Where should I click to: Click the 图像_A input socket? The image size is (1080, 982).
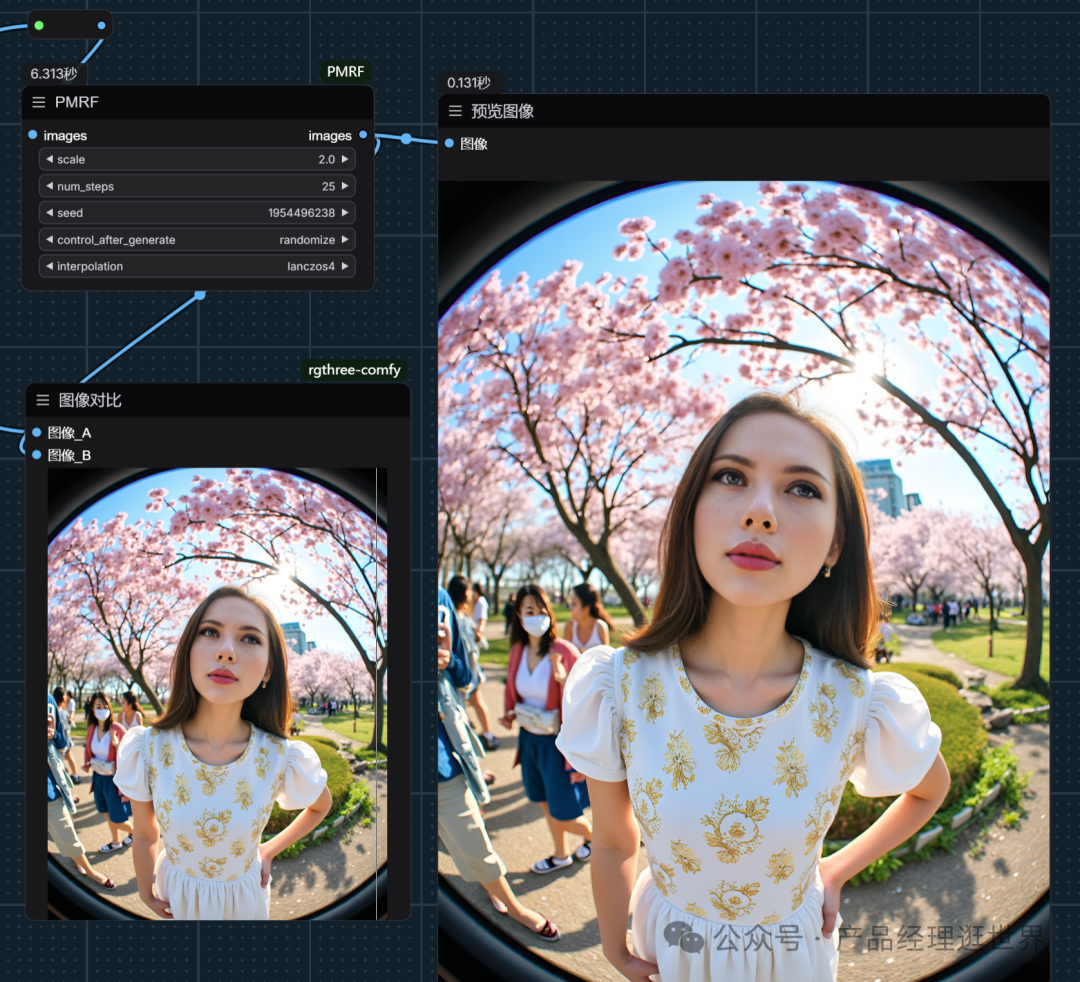[x=37, y=432]
